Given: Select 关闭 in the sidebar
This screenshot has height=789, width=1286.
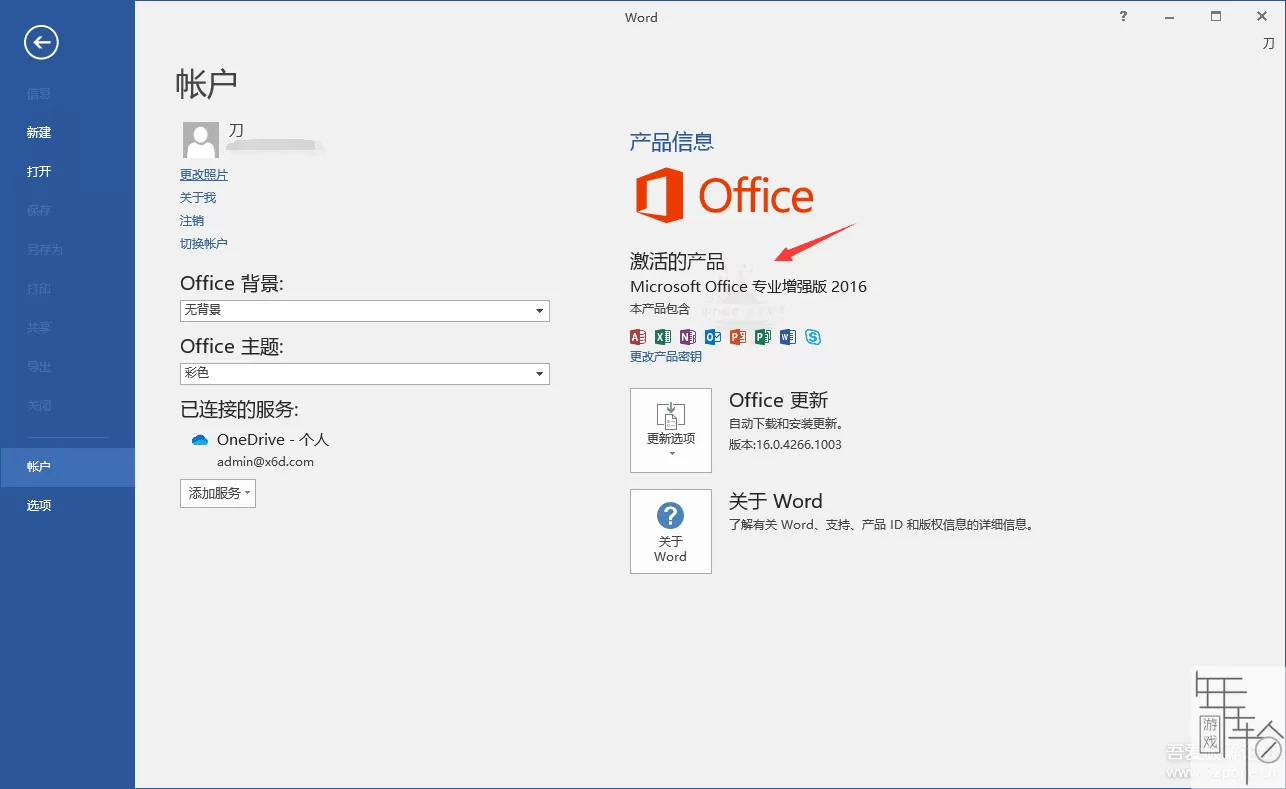Looking at the screenshot, I should coord(67,405).
